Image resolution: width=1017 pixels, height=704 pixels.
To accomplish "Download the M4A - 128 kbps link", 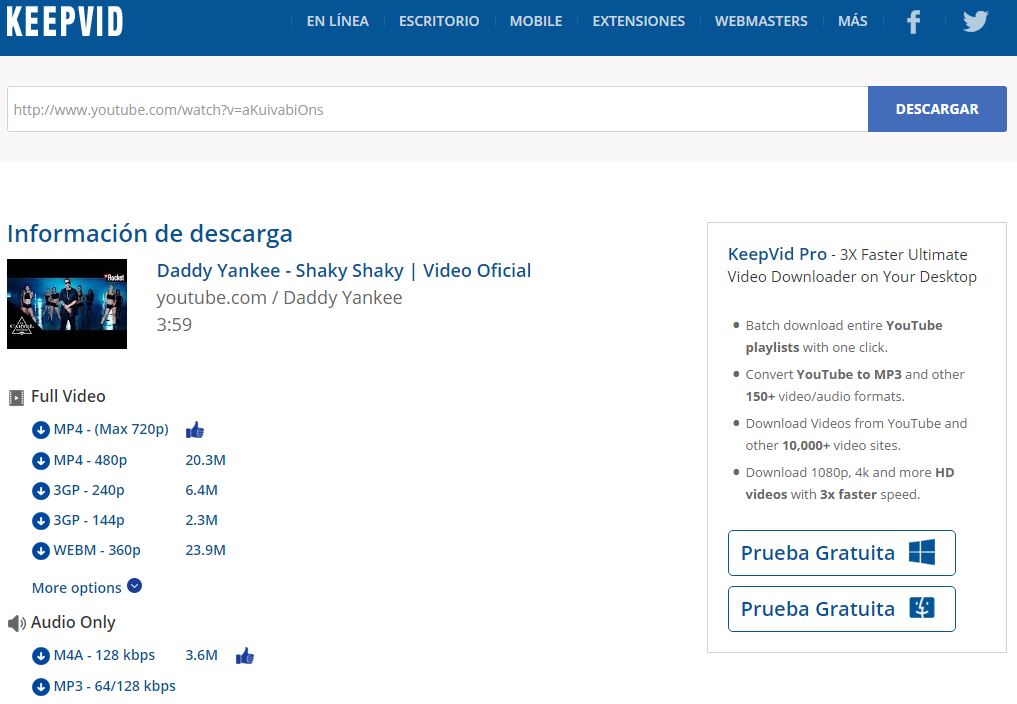I will 104,655.
